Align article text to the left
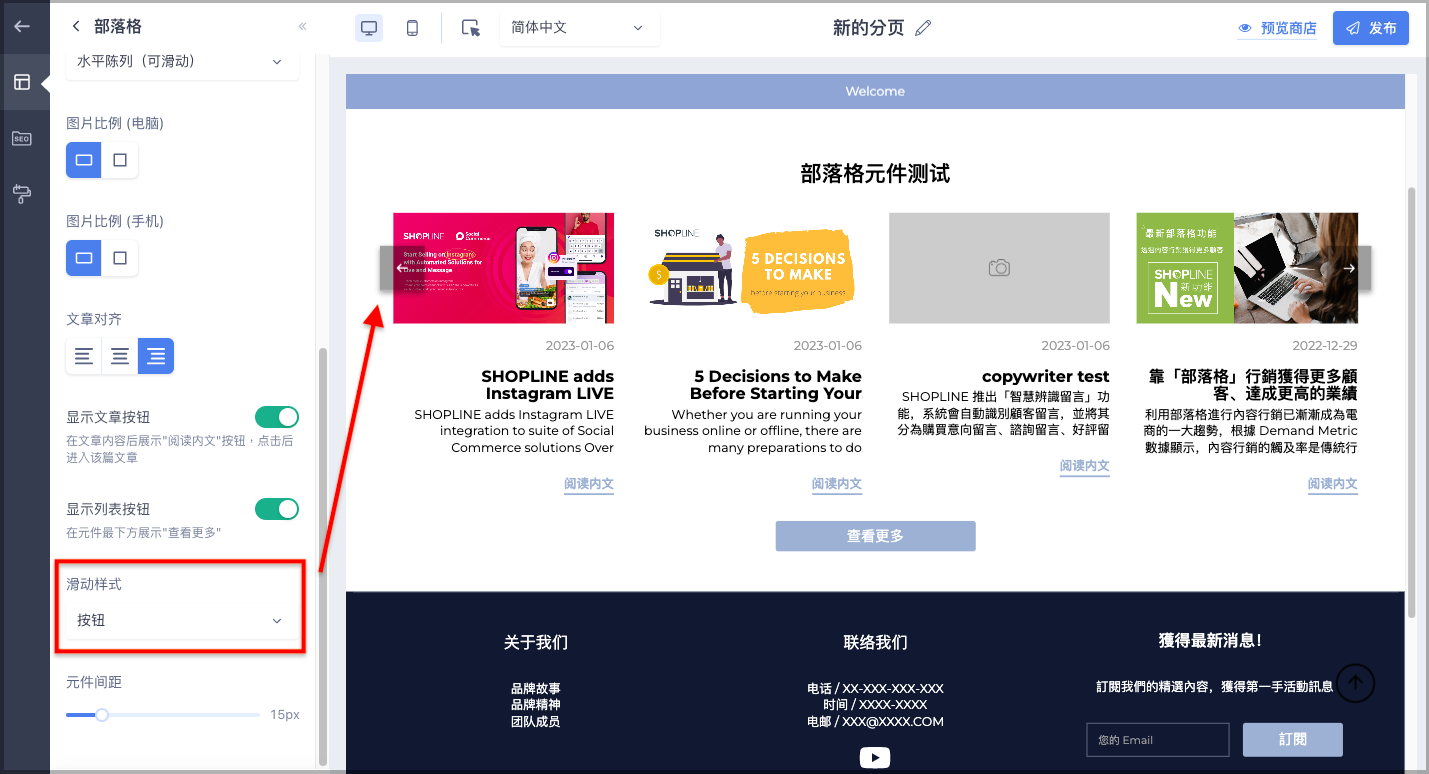The image size is (1429, 774). point(84,356)
